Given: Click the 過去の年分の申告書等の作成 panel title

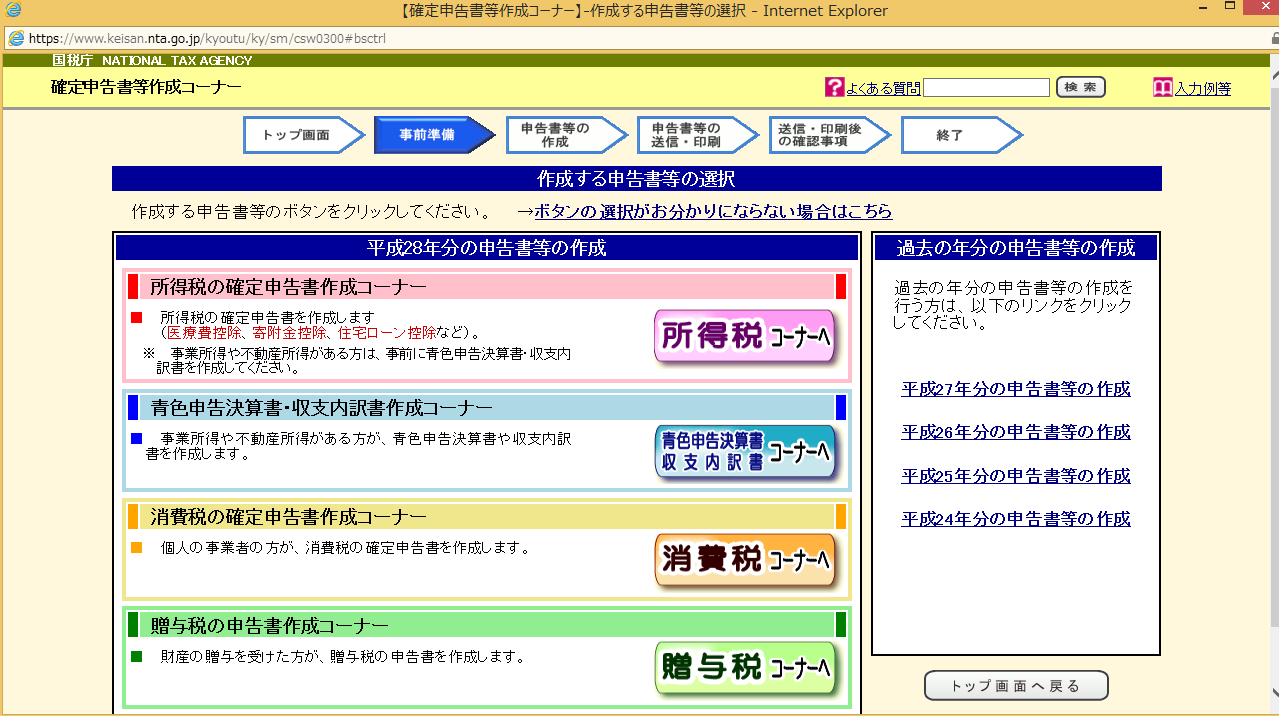Looking at the screenshot, I should tap(1016, 248).
